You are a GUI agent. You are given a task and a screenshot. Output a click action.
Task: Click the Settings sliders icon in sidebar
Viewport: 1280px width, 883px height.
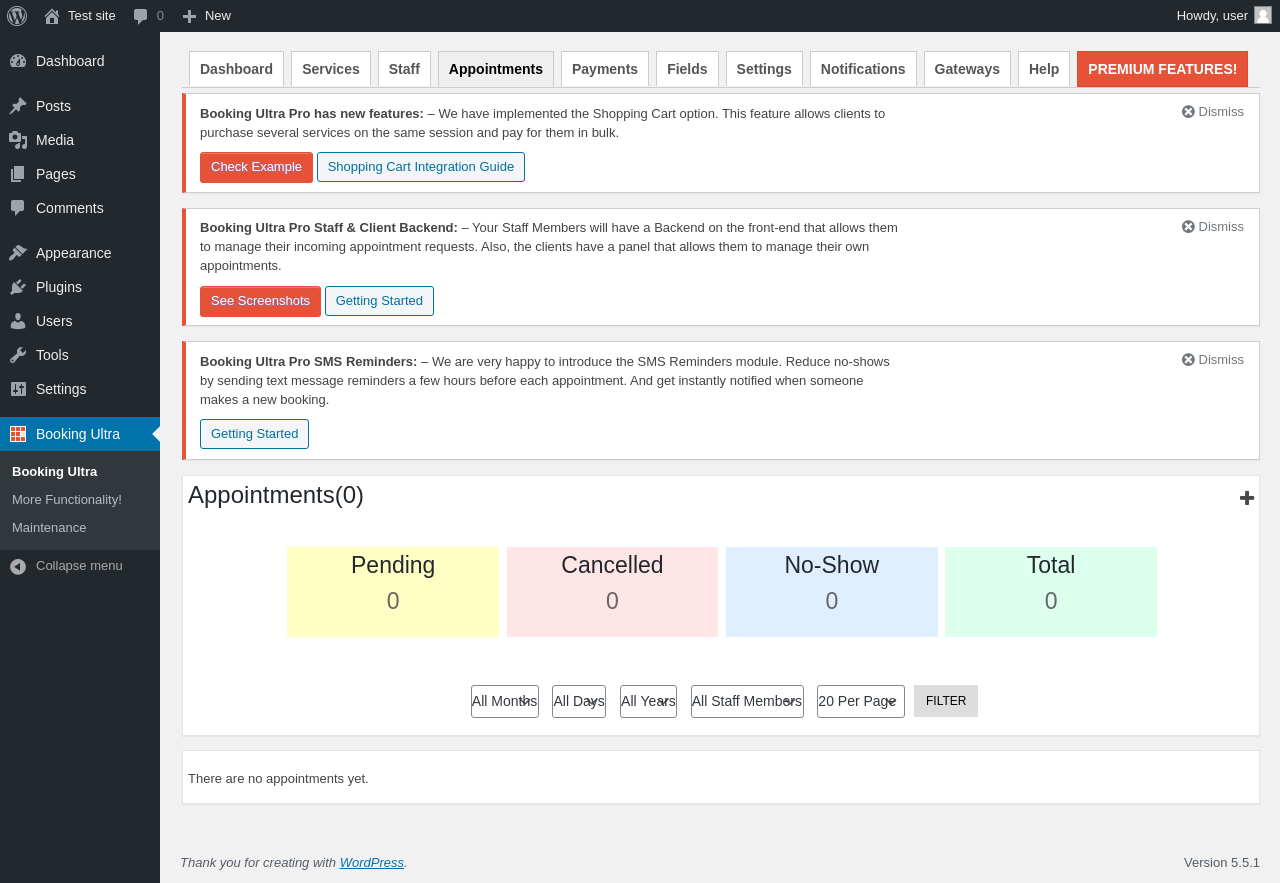[18, 389]
